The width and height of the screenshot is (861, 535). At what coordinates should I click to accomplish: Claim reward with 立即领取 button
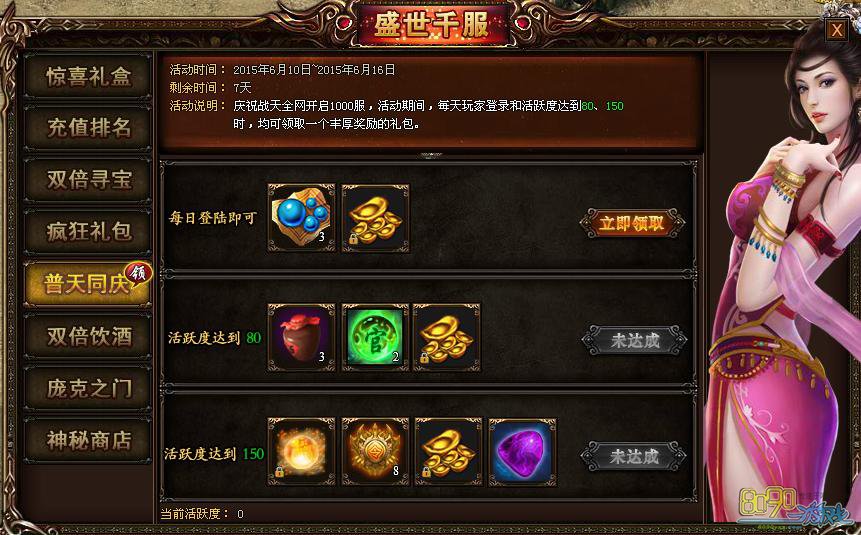[x=632, y=223]
